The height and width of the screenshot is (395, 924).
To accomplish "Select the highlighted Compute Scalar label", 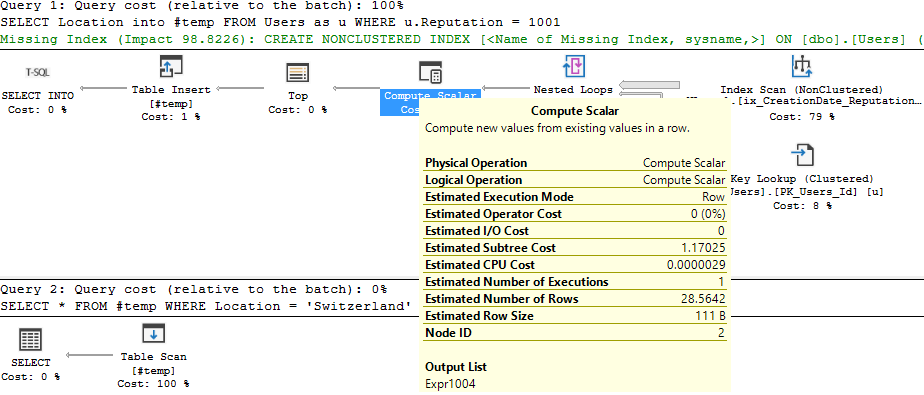I will [x=430, y=96].
